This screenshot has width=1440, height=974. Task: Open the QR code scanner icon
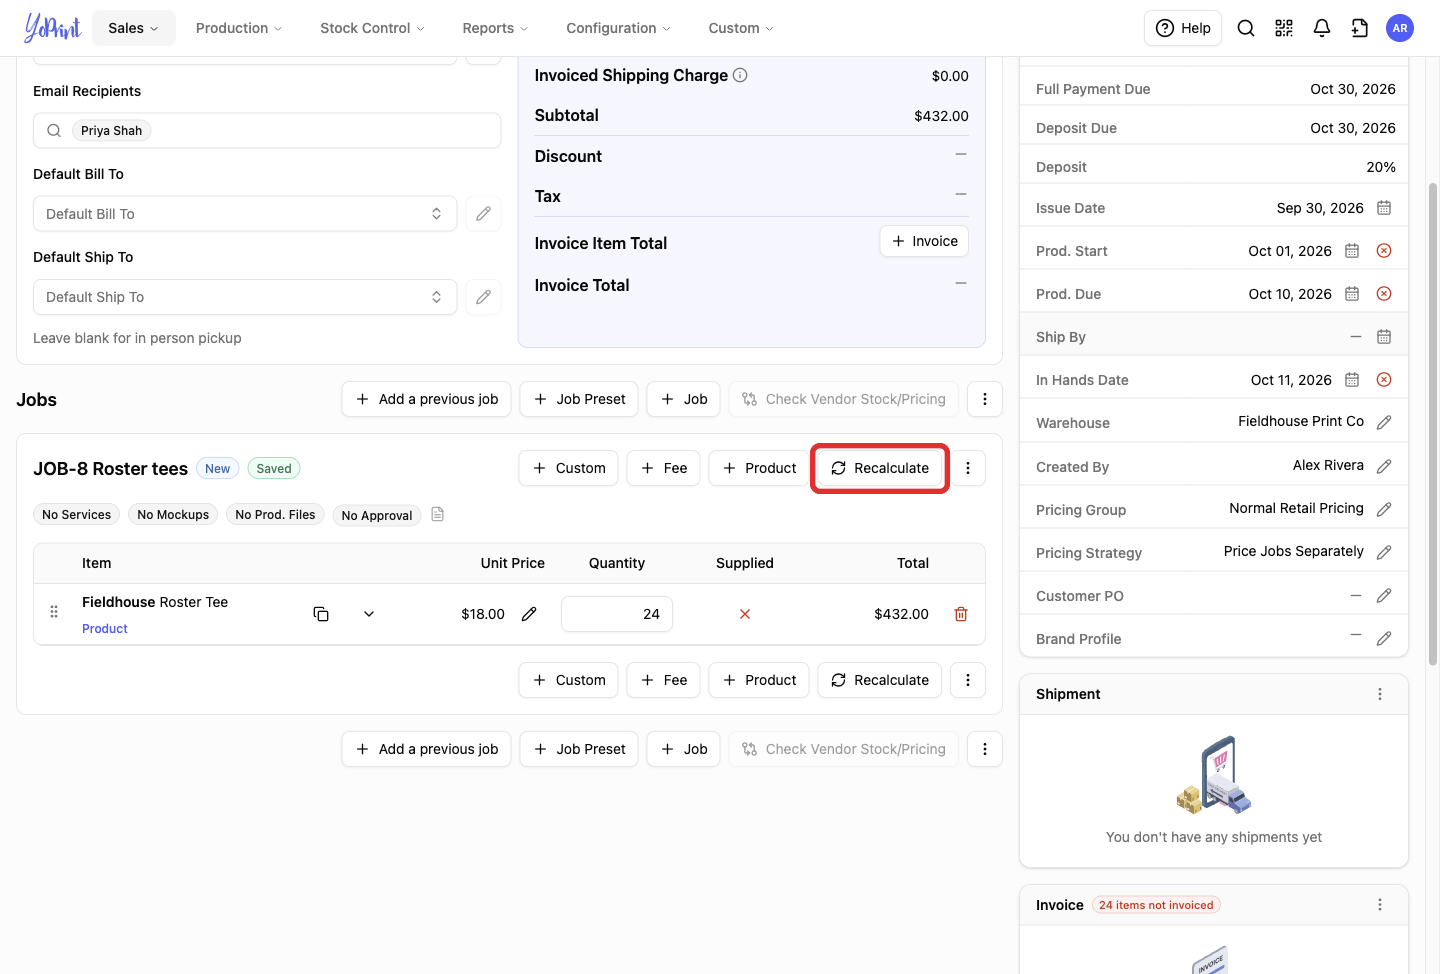(x=1284, y=28)
